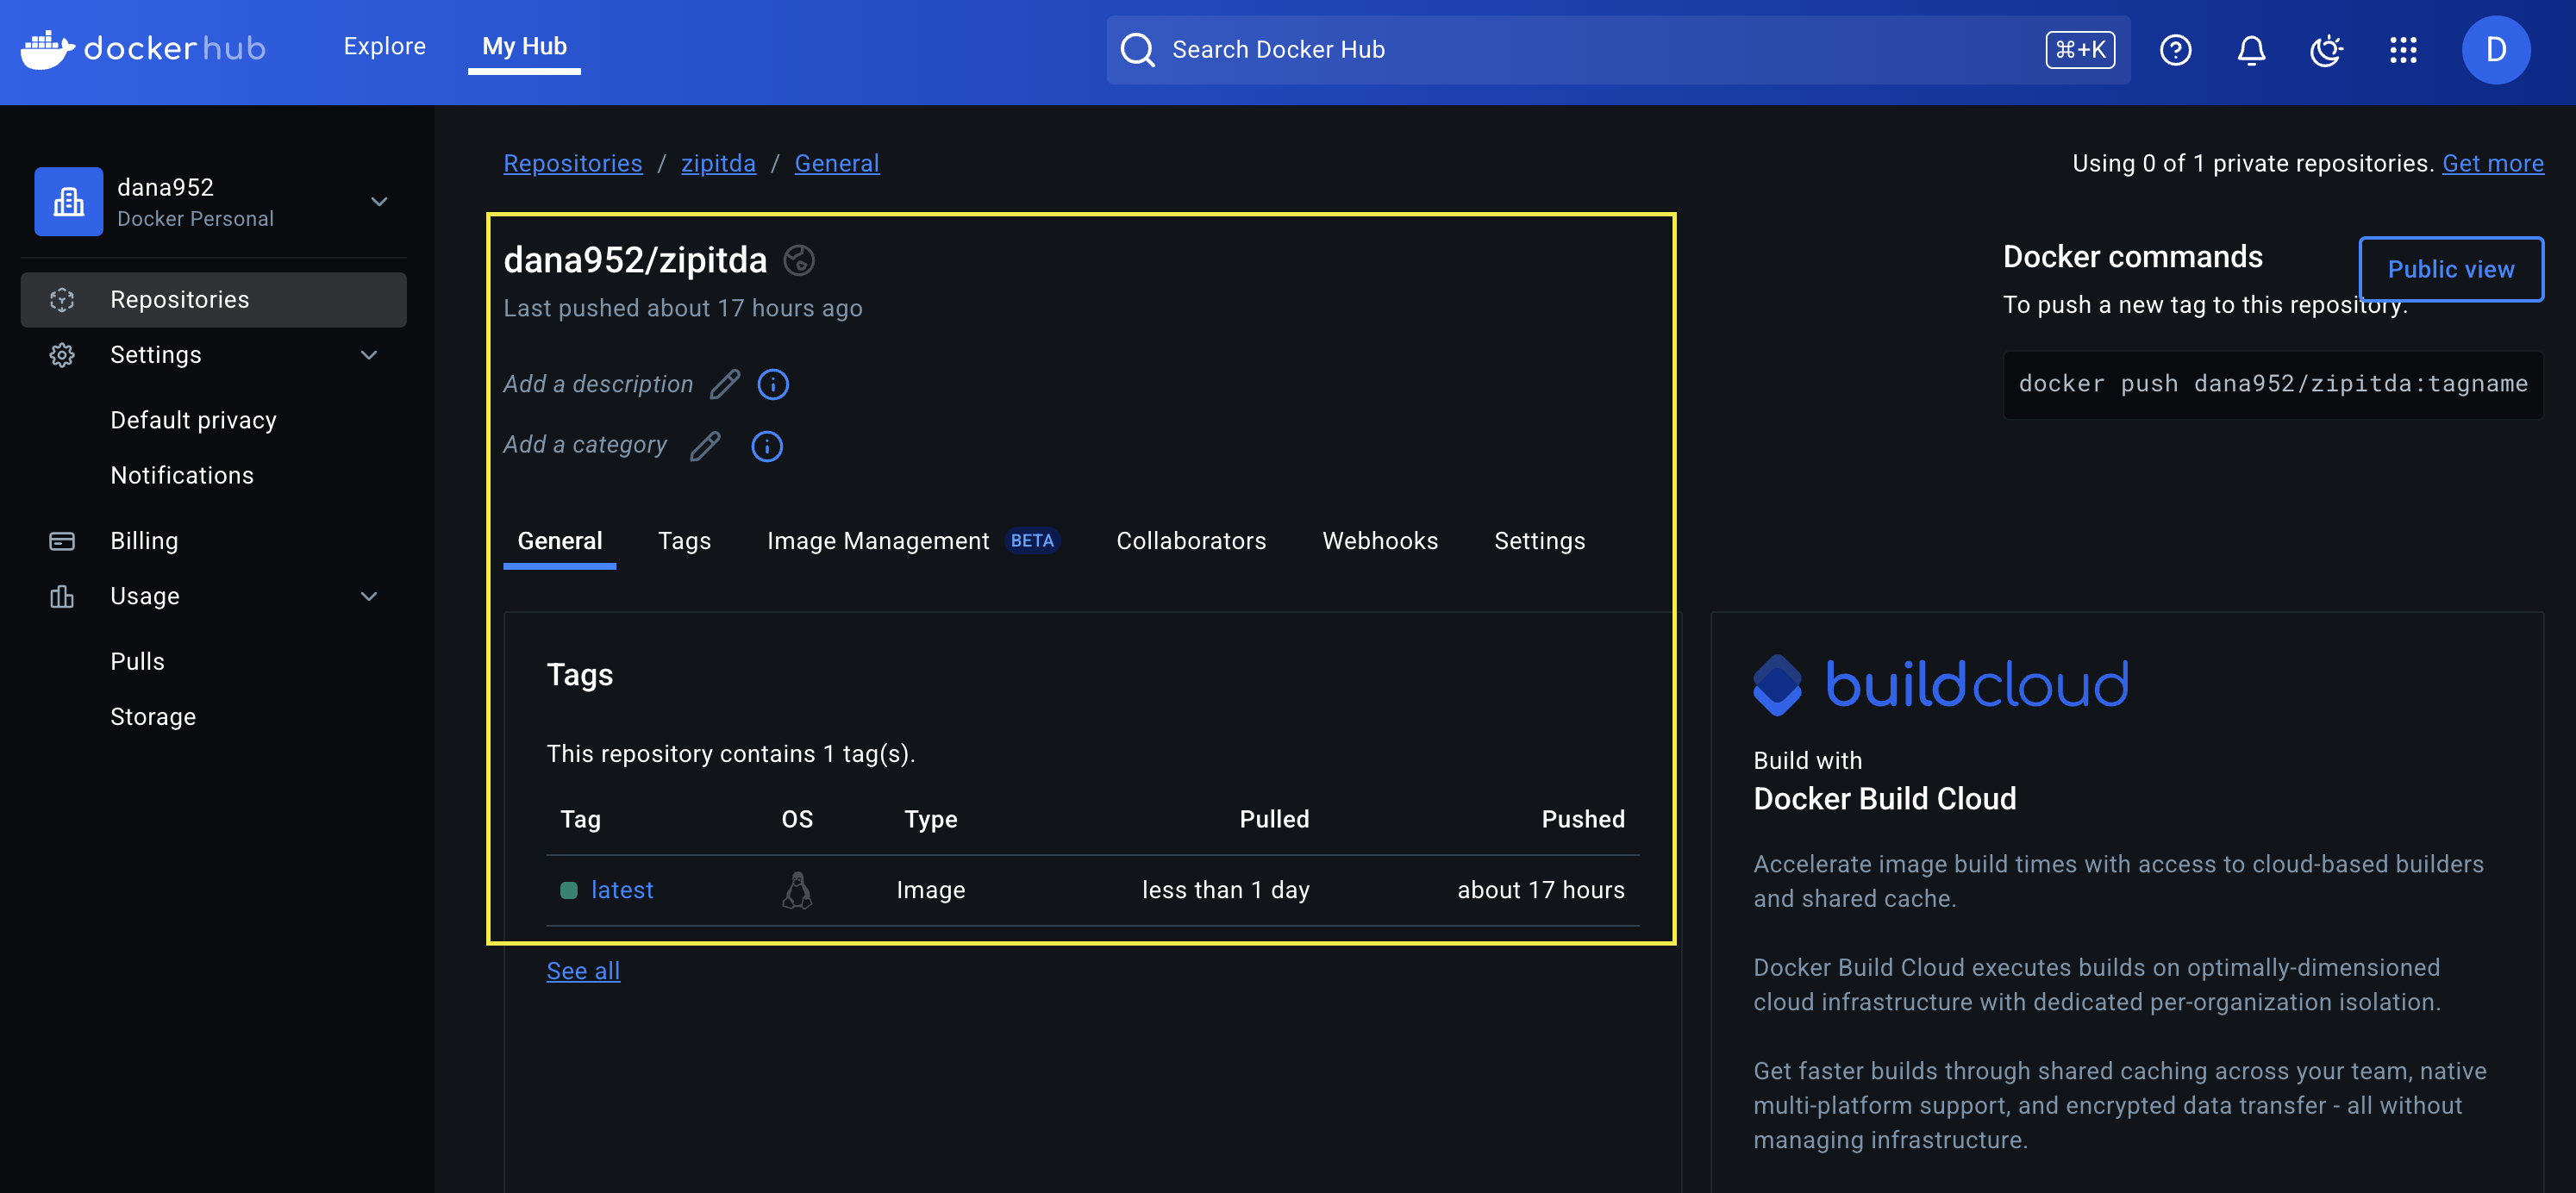2576x1193 pixels.
Task: Open the notifications bell
Action: 2250,49
